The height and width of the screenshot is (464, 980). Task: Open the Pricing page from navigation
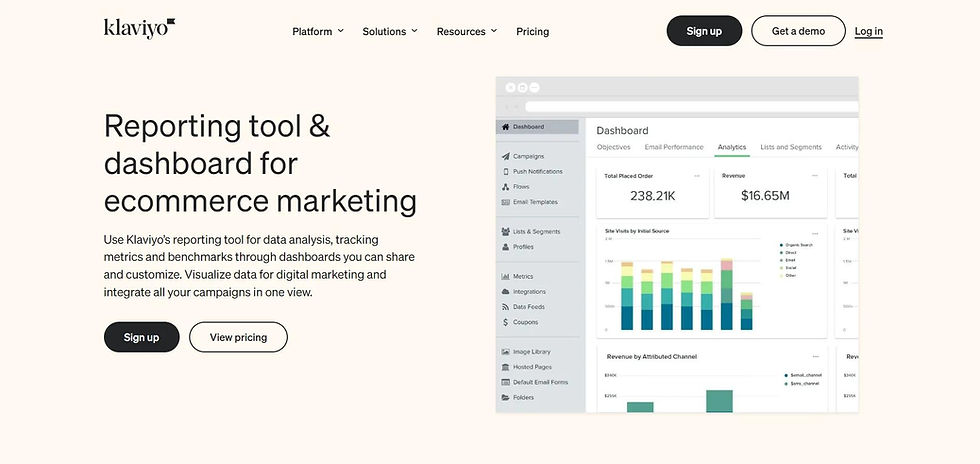pos(532,31)
